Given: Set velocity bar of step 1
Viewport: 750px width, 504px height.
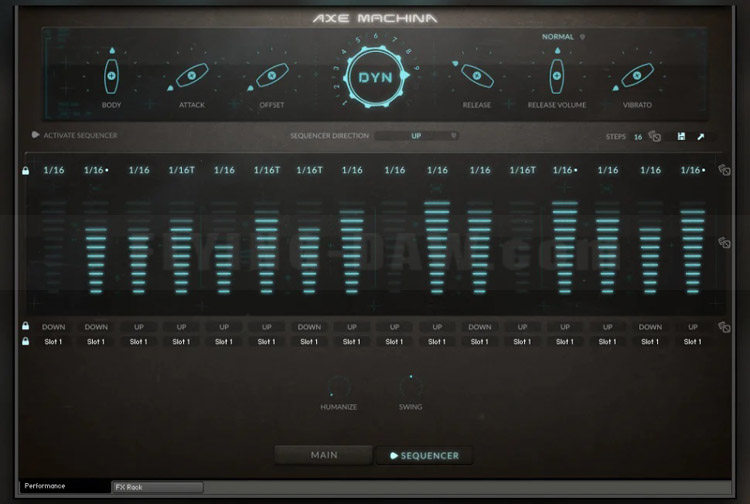Looking at the screenshot, I should [54, 247].
